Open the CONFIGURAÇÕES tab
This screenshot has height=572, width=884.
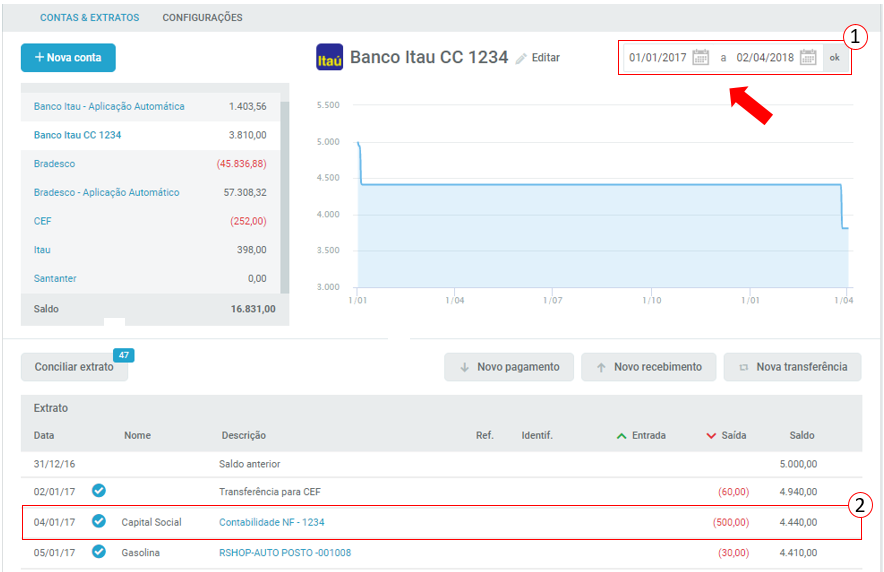(202, 17)
